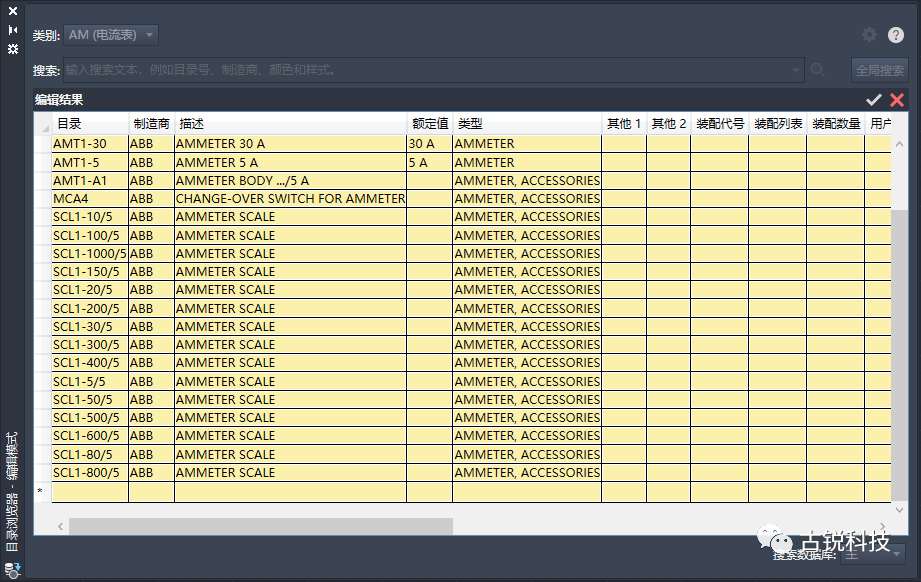
Task: Open palette properties menu icon
Action: click(x=13, y=49)
